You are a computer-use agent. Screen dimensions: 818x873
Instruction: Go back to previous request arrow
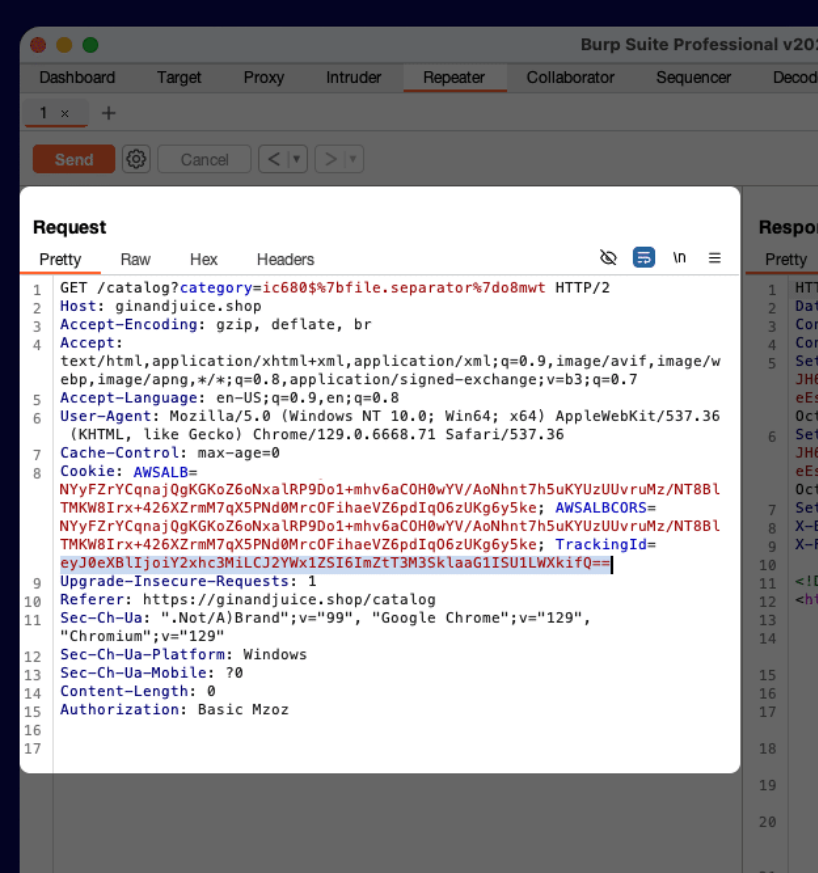[x=273, y=160]
